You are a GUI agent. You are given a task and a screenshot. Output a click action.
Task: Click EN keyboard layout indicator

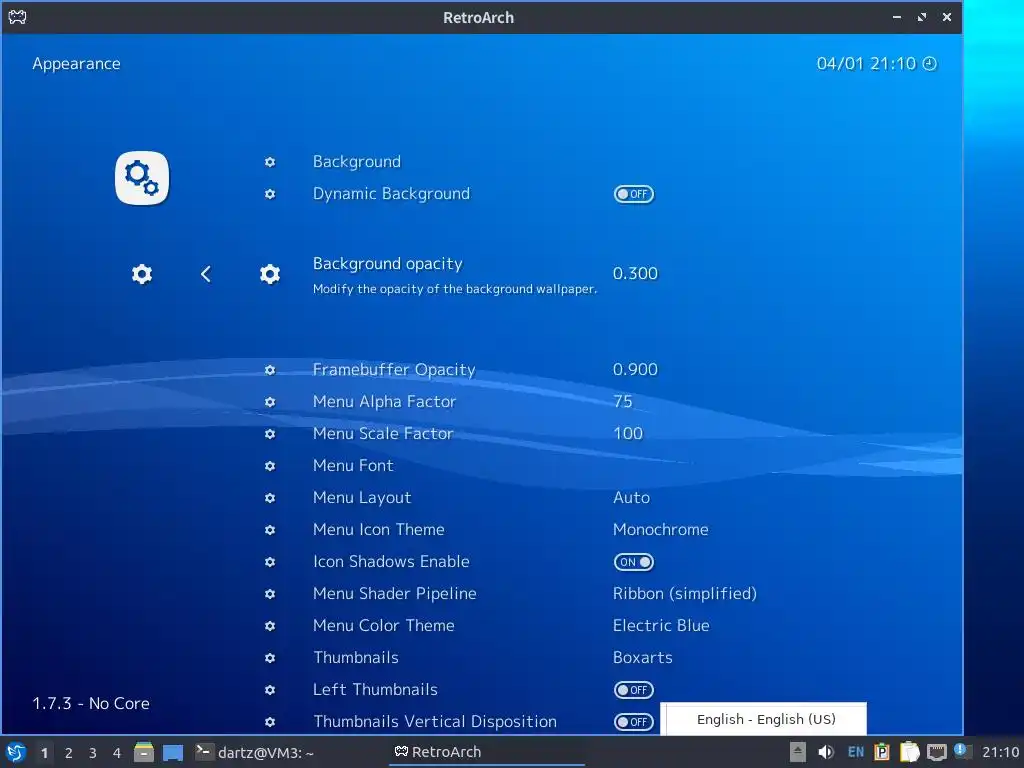856,752
